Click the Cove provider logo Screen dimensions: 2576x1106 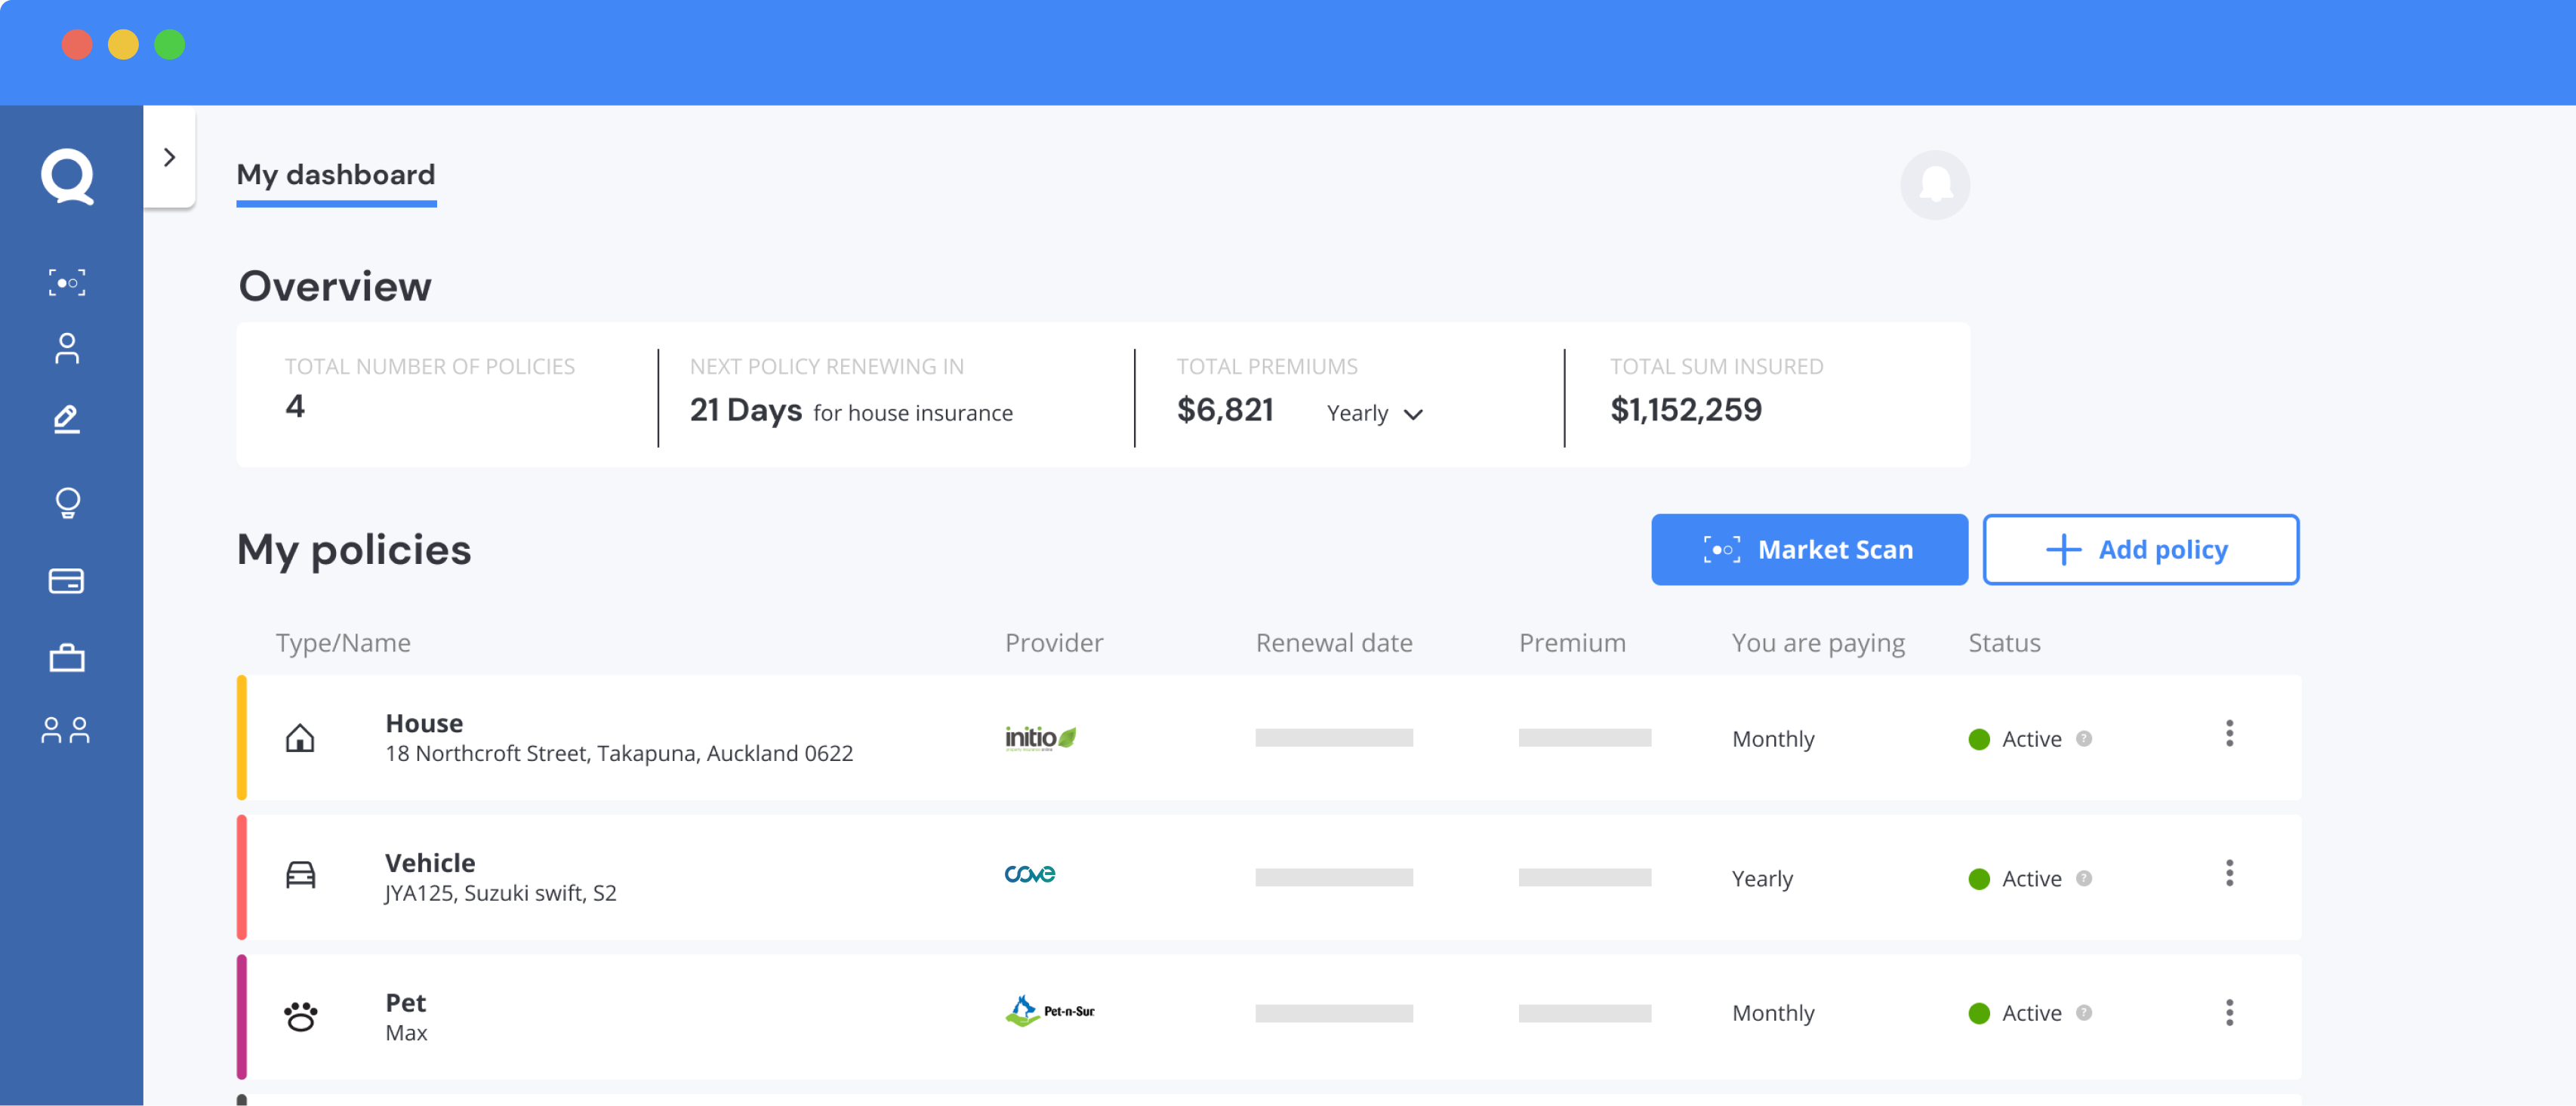[1030, 874]
